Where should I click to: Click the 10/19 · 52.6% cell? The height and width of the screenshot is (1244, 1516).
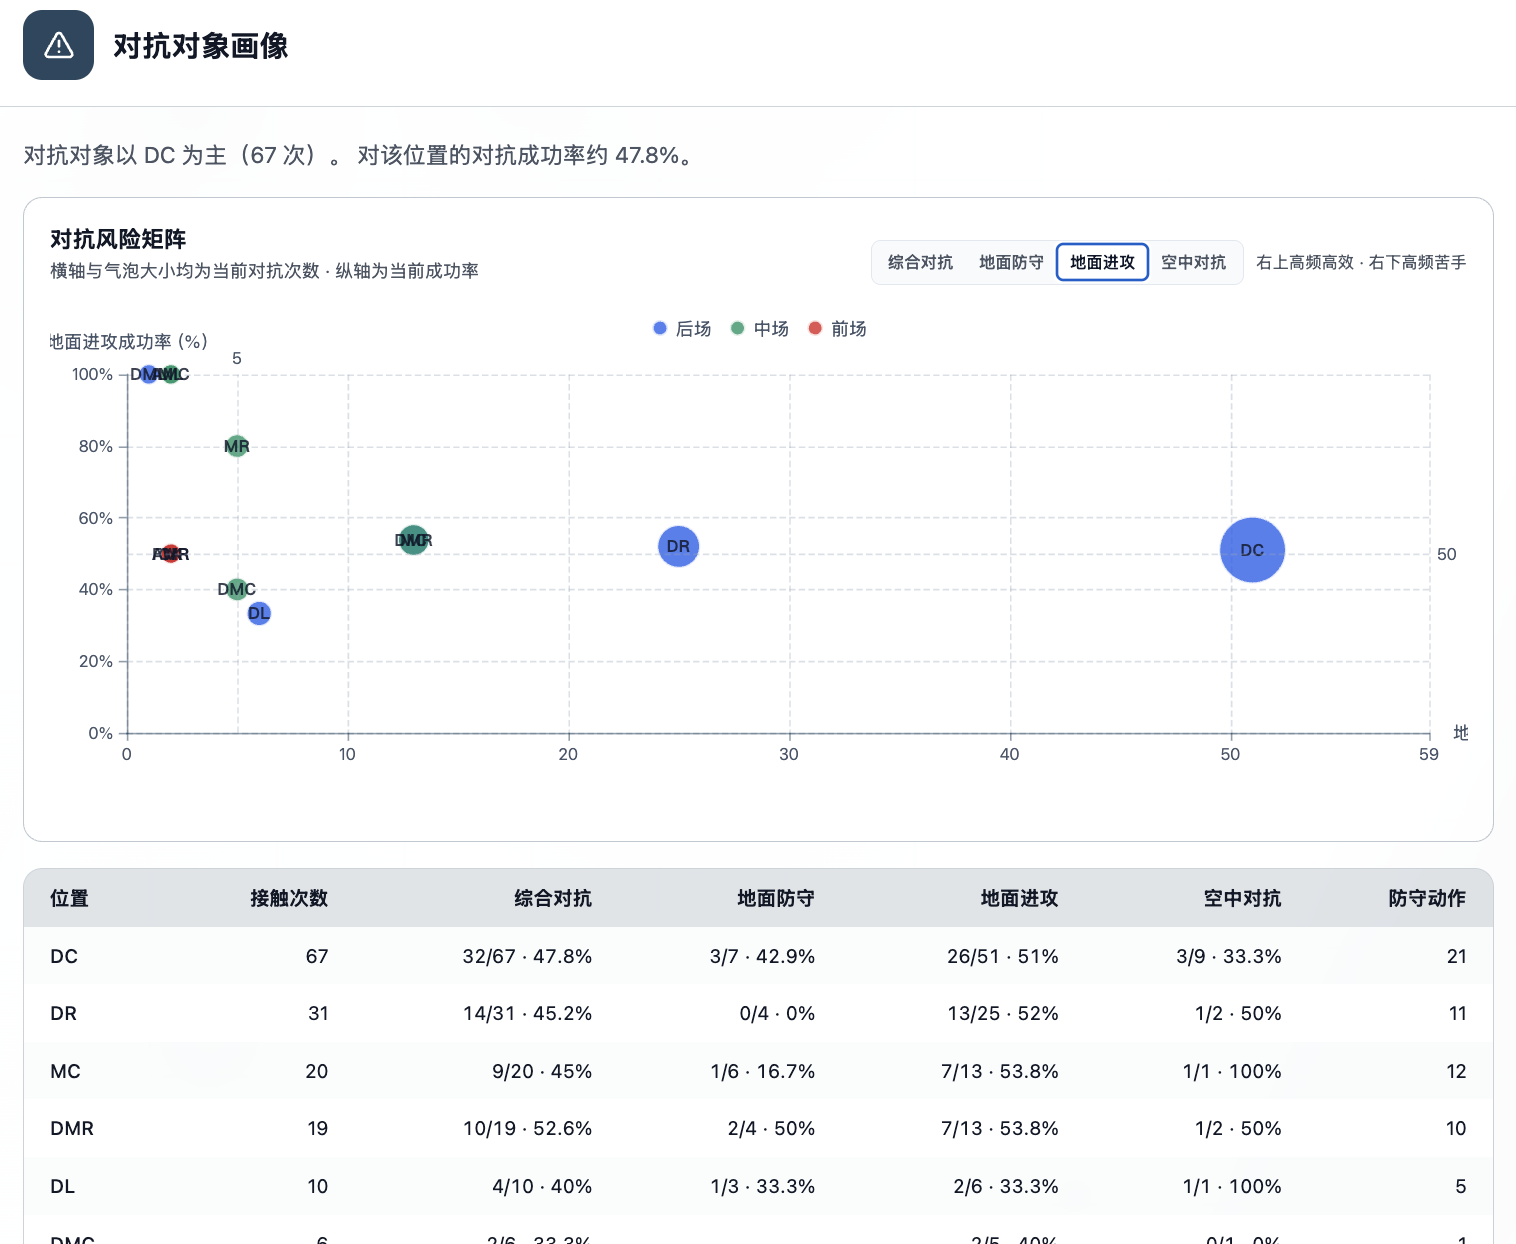pyautogui.click(x=527, y=1128)
